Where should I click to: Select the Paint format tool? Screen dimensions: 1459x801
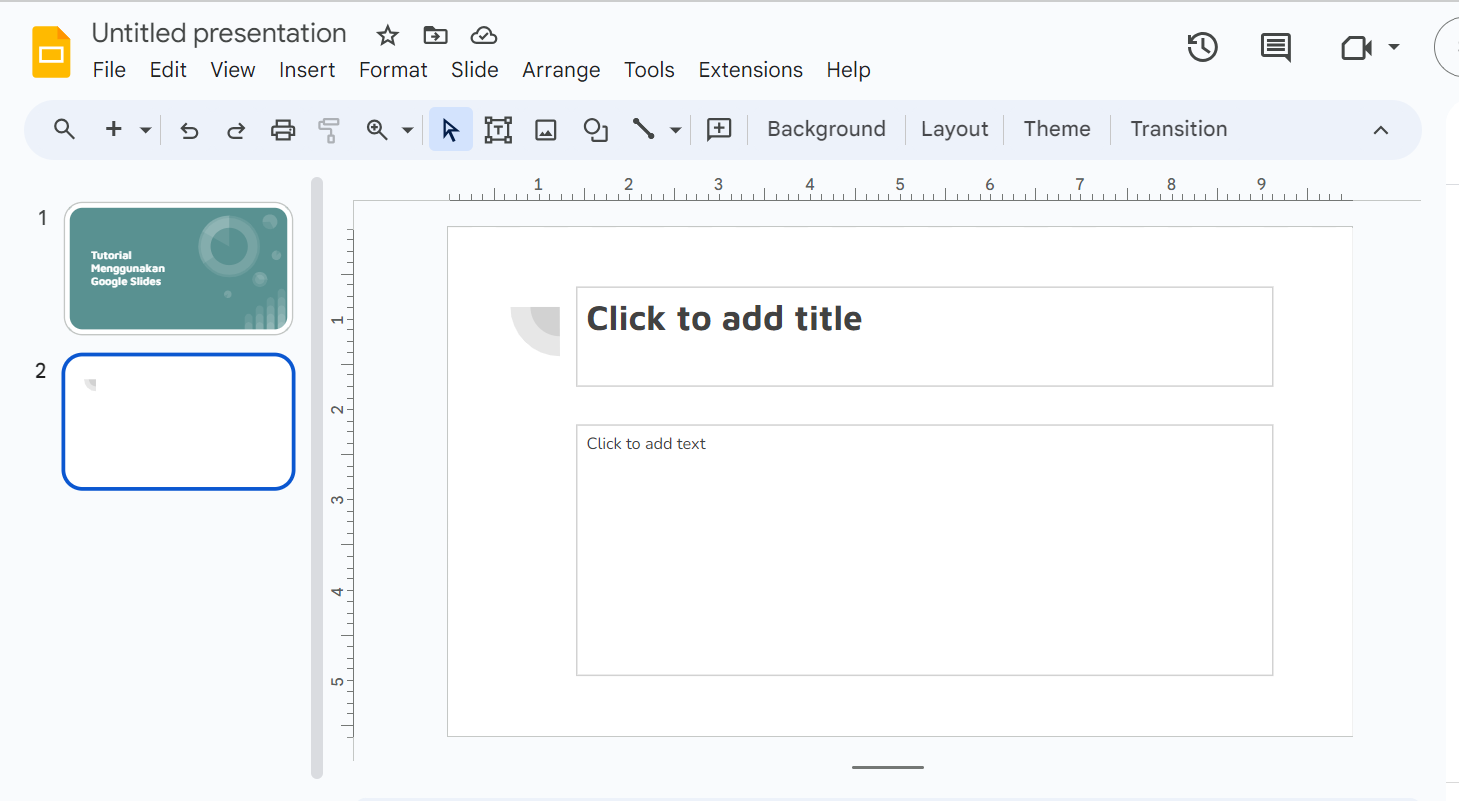[x=329, y=129]
